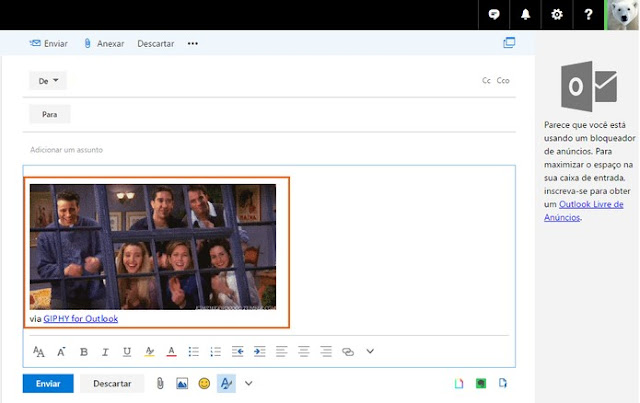This screenshot has height=403, width=640.
Task: Decrease paragraph indent
Action: click(x=238, y=352)
